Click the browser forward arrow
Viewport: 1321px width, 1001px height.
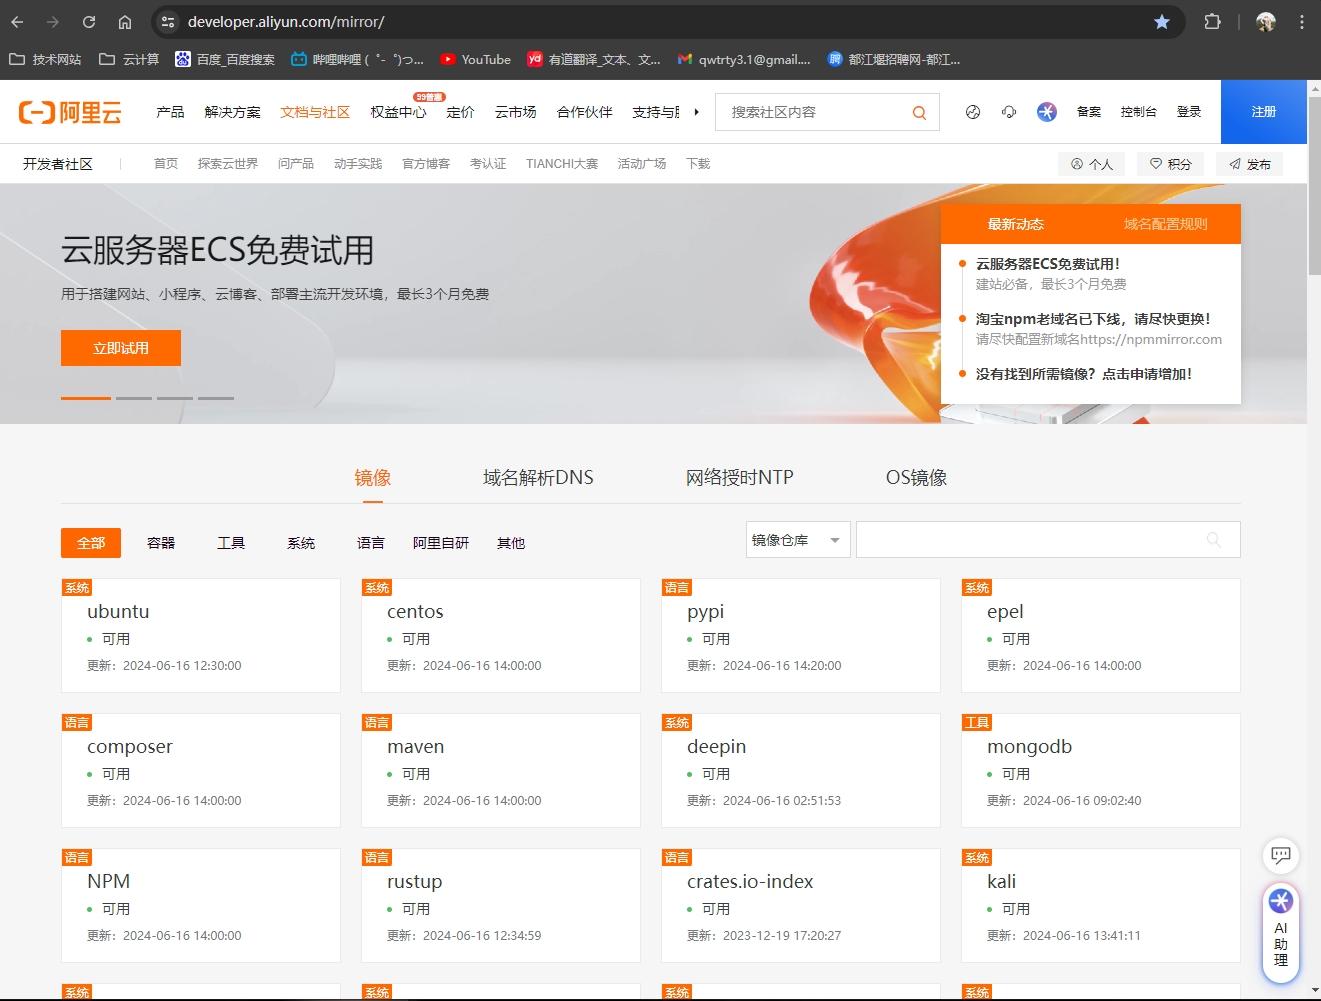point(53,22)
